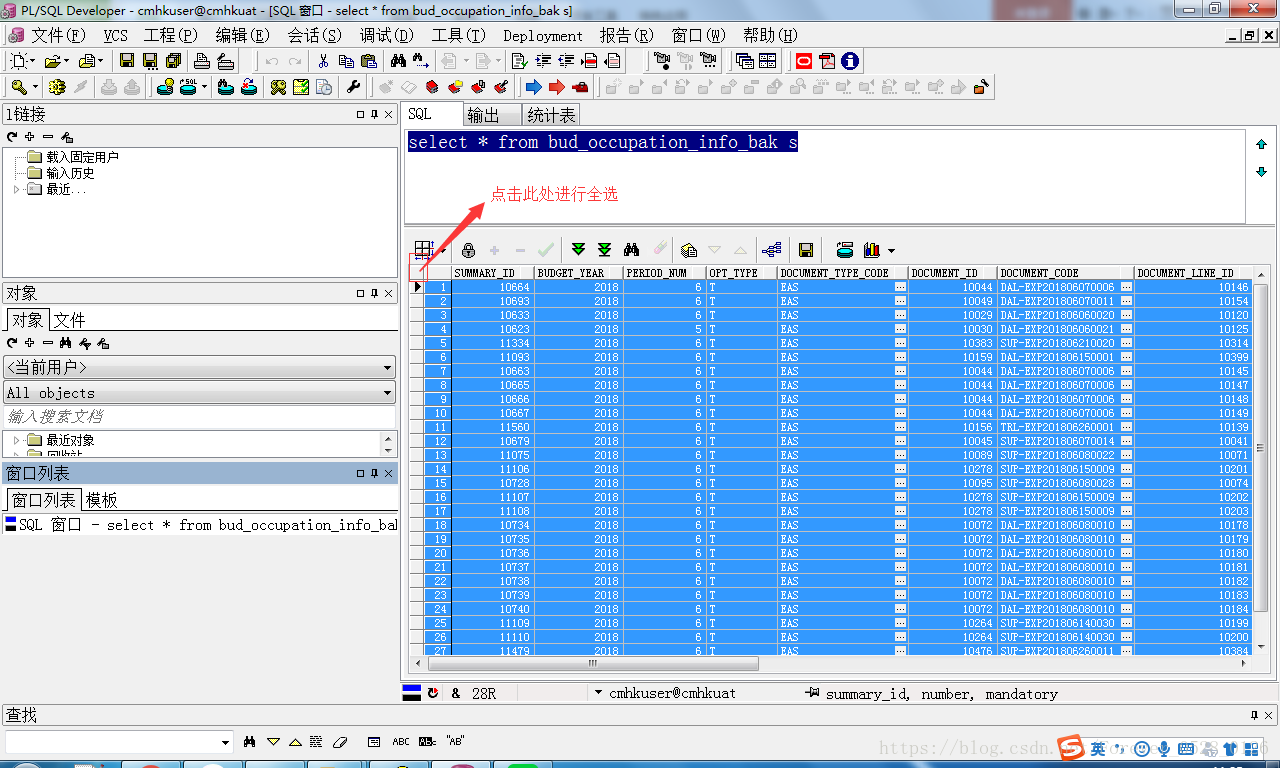Fetch last page with green arrow bar icon
Screen dimensions: 1280x768
(x=604, y=250)
